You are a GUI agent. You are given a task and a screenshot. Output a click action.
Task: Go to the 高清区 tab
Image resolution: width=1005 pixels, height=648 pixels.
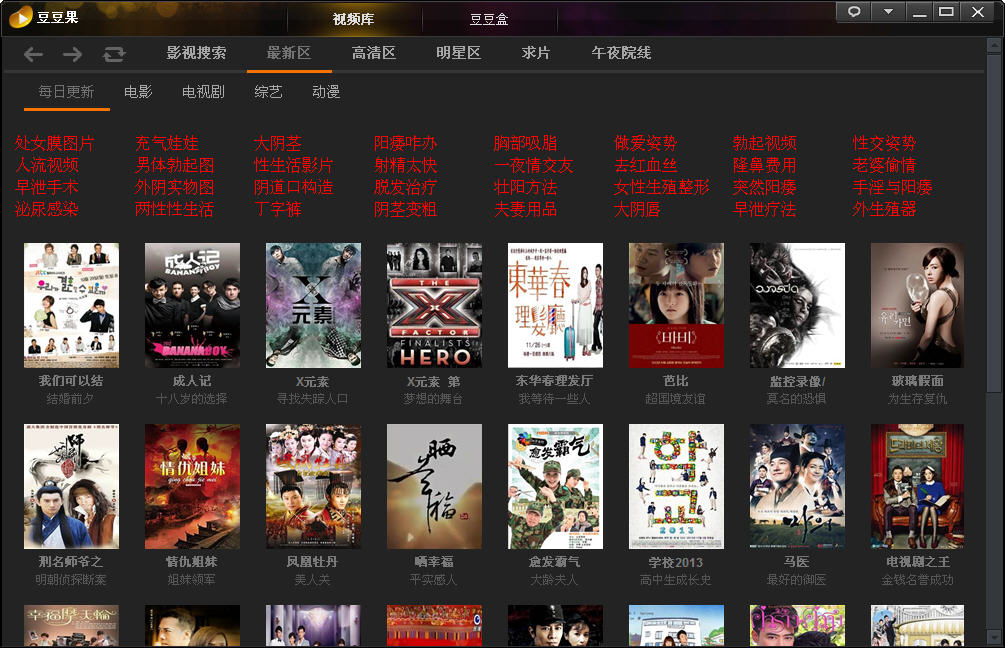pos(374,53)
